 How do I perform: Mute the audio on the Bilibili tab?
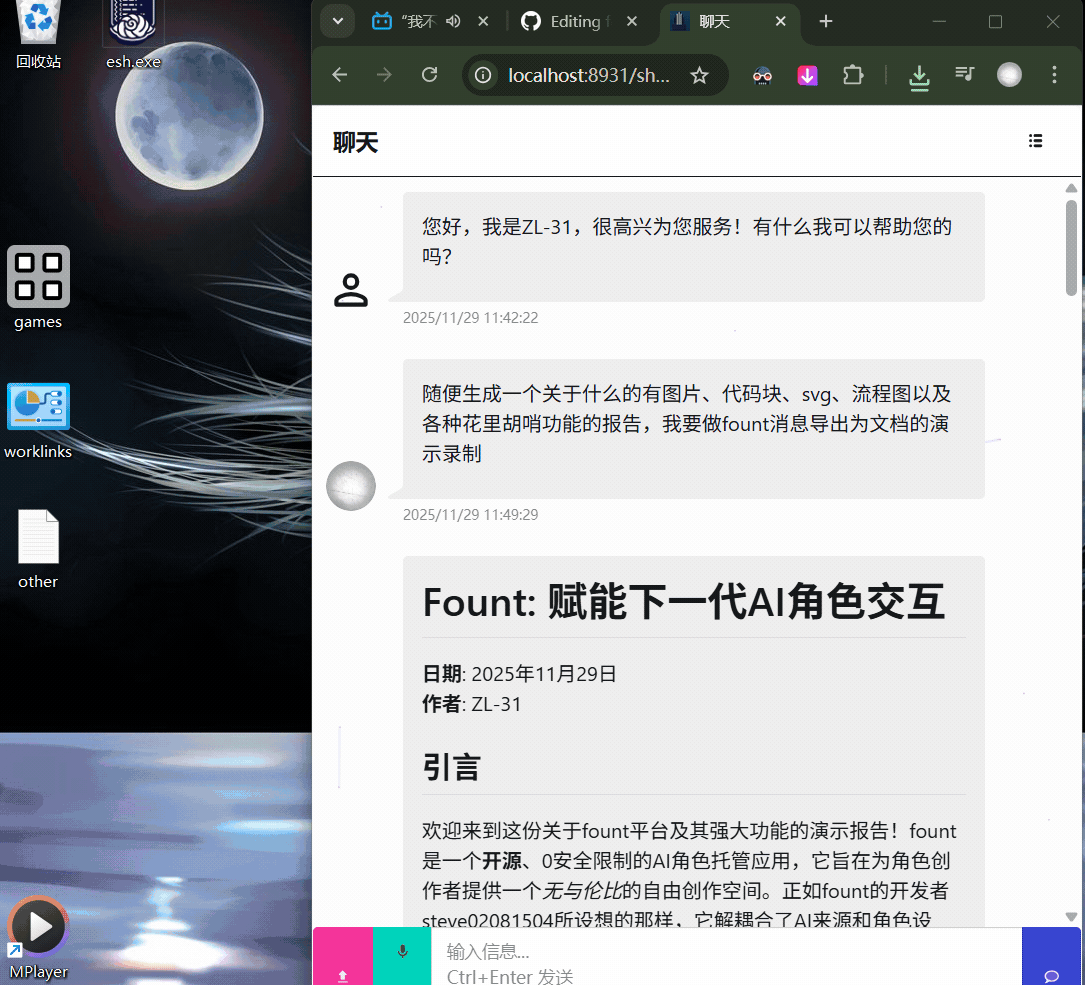pos(453,22)
